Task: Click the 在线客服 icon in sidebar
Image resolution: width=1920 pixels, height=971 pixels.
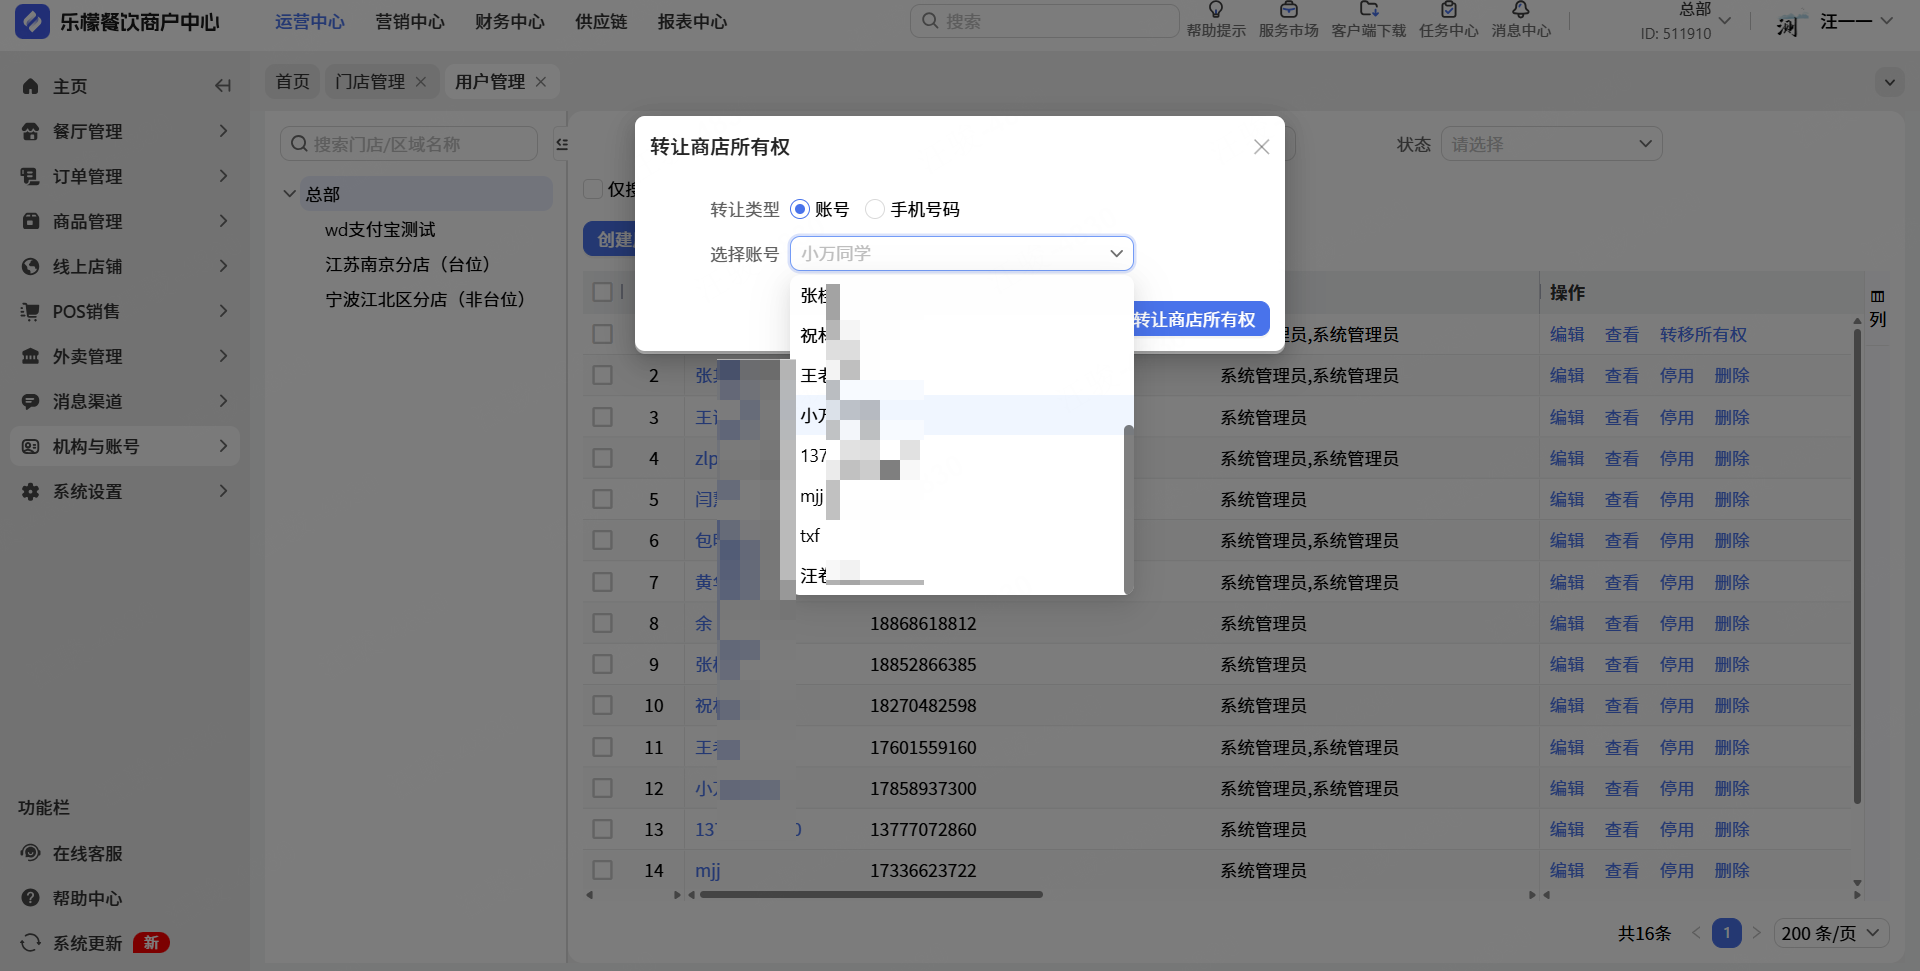Action: click(31, 853)
